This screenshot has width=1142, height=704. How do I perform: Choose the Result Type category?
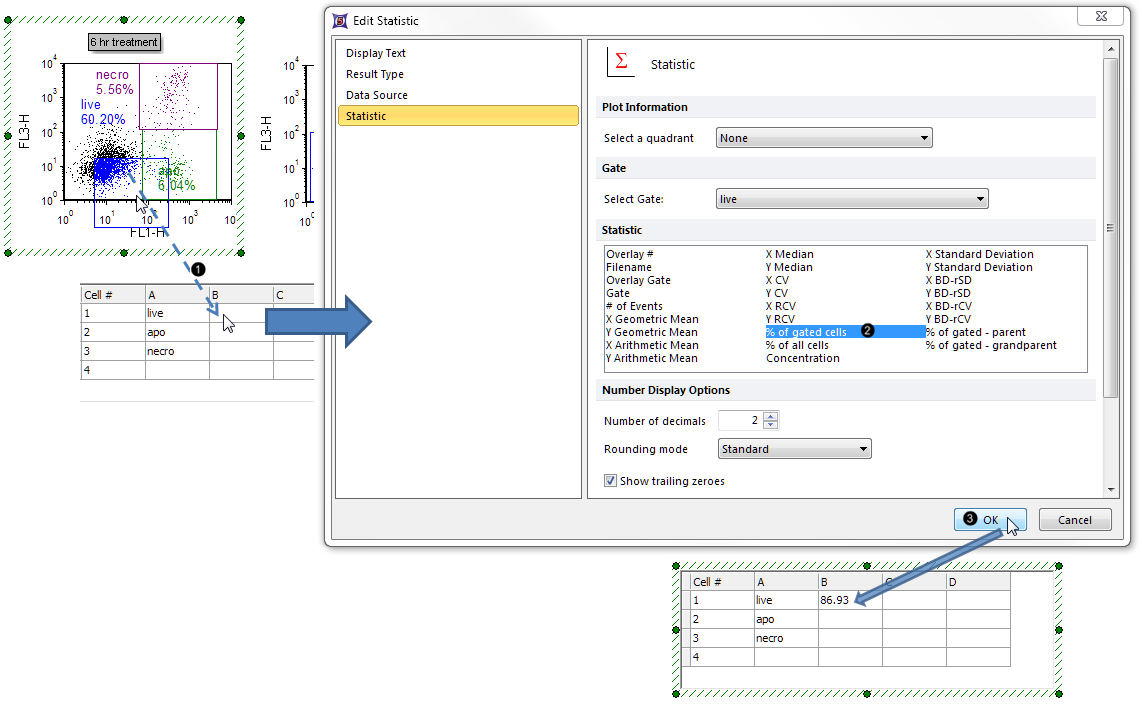click(x=375, y=74)
